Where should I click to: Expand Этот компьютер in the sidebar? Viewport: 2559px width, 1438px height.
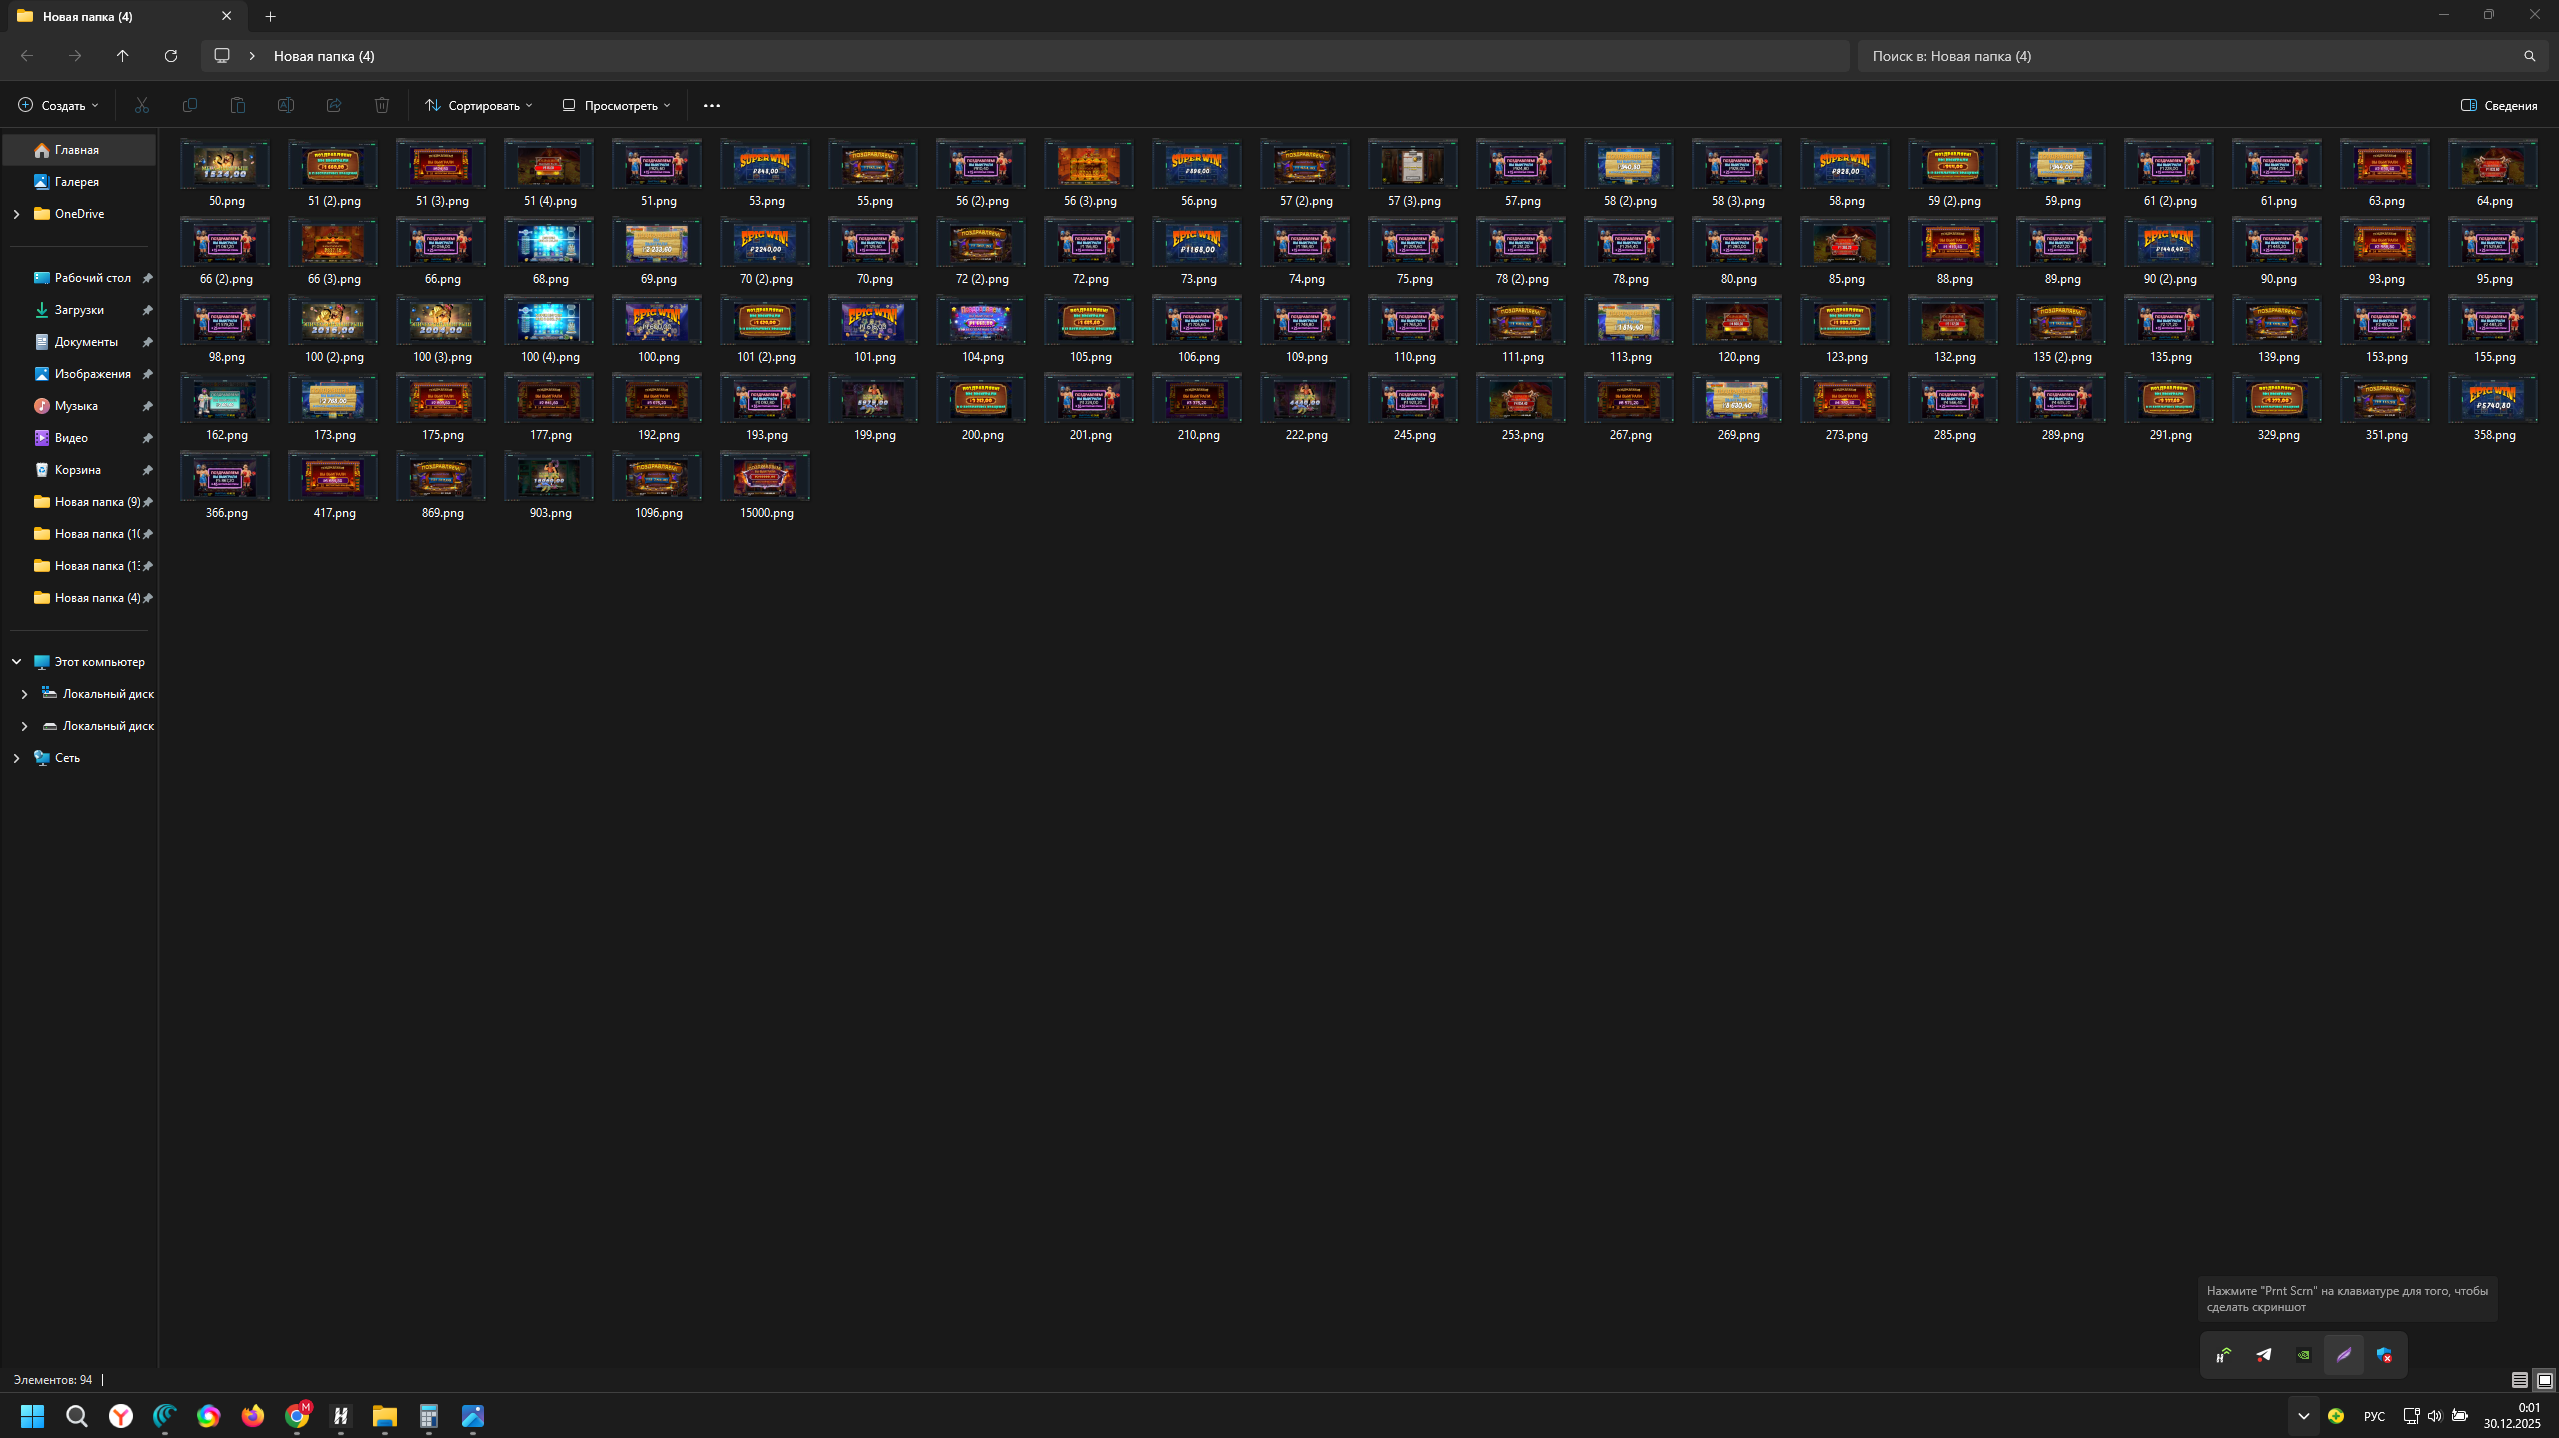[x=16, y=661]
